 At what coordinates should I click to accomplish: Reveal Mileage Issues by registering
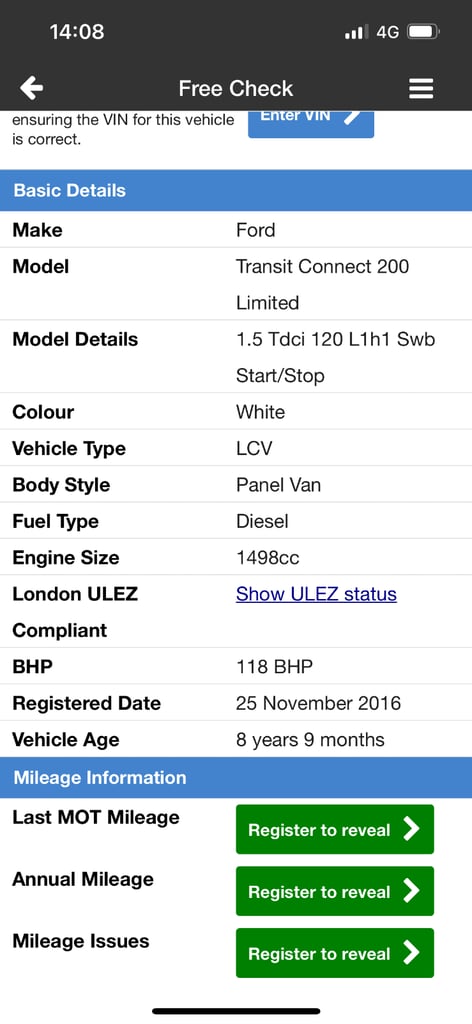point(334,953)
